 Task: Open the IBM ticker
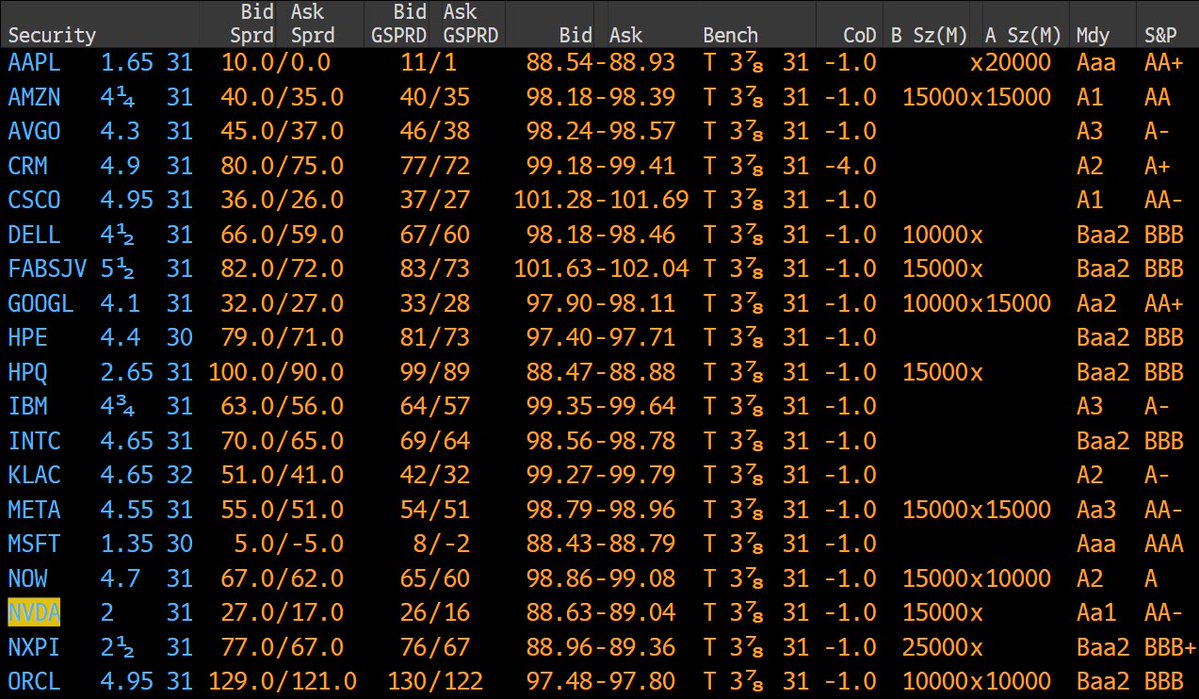[x=28, y=406]
